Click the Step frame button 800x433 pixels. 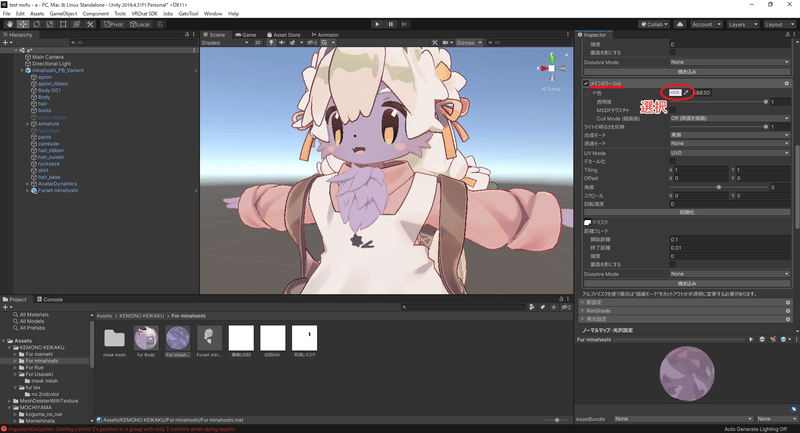point(404,24)
